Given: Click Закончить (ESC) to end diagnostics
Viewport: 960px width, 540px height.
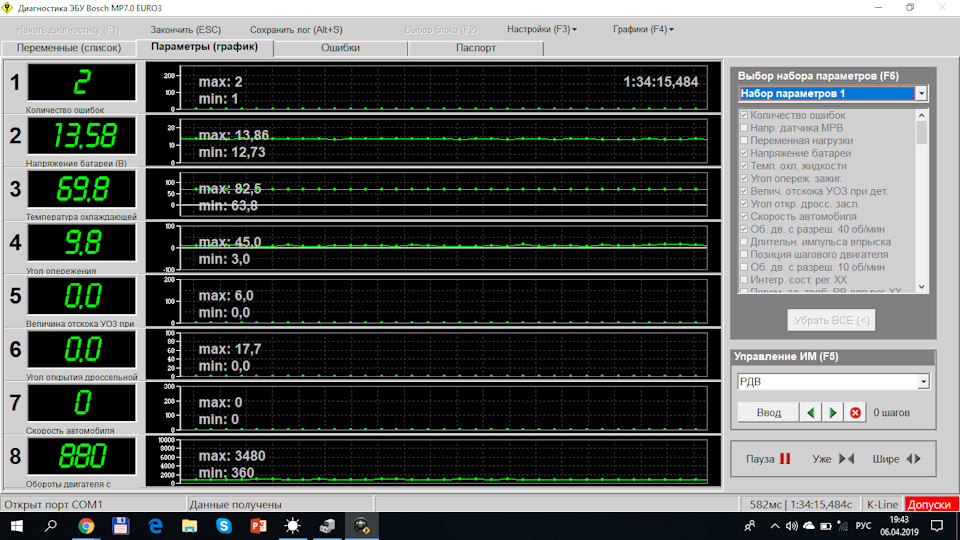Looking at the screenshot, I should coord(186,29).
